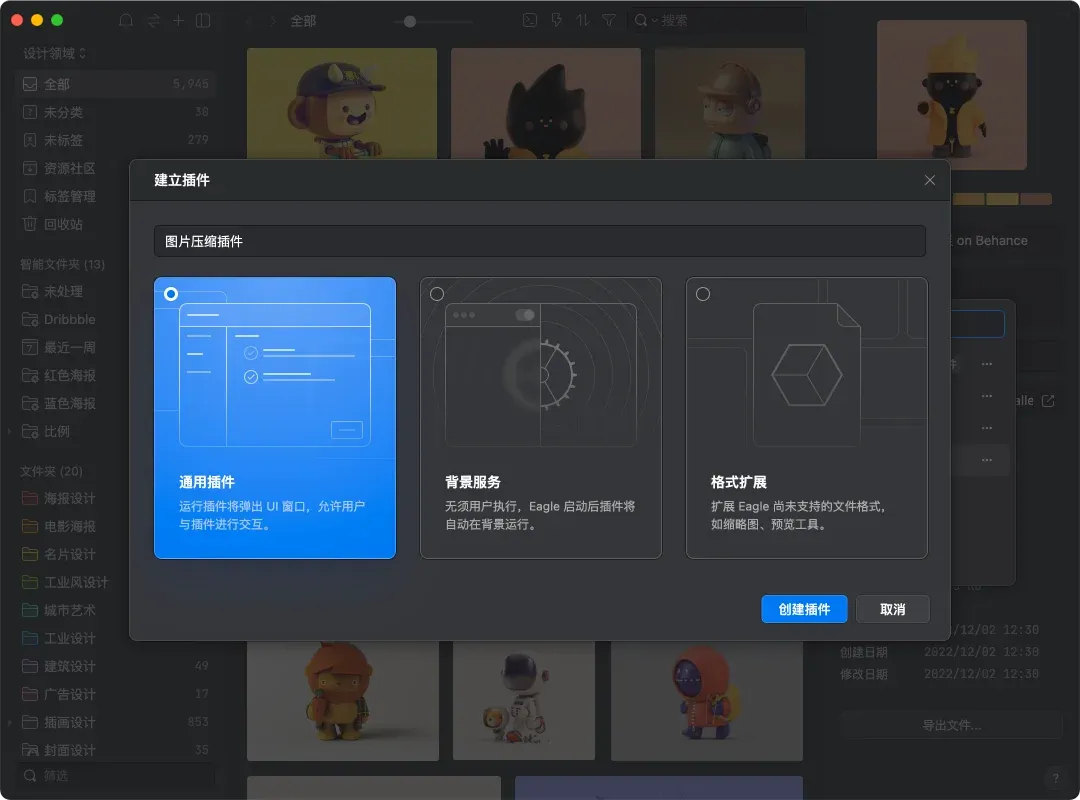This screenshot has height=800, width=1080.
Task: Click the 导出文件 button in inspector
Action: tap(951, 725)
